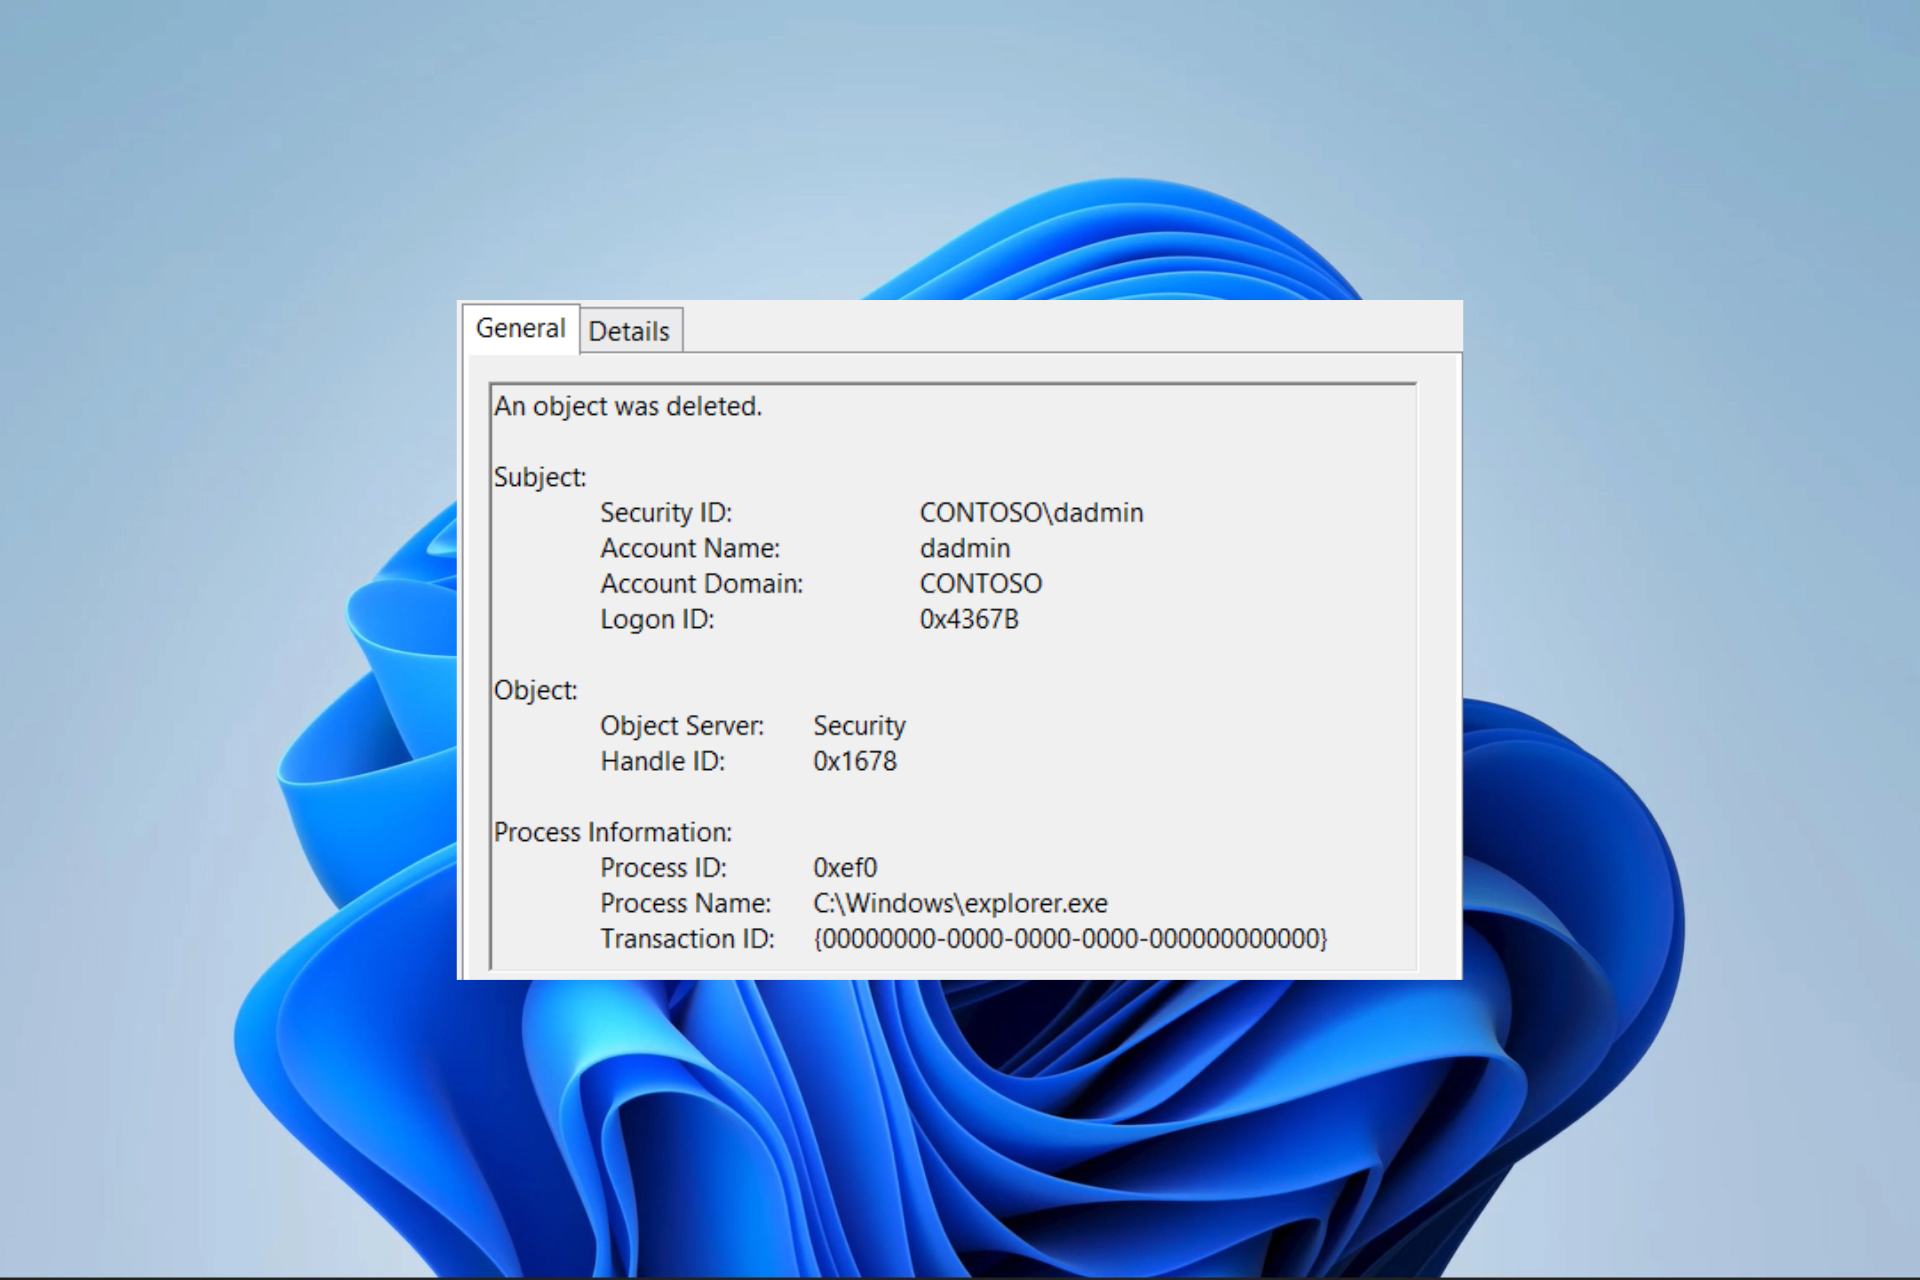This screenshot has height=1280, width=1920.
Task: Select the domain value 'CONTOSO'
Action: [x=981, y=584]
